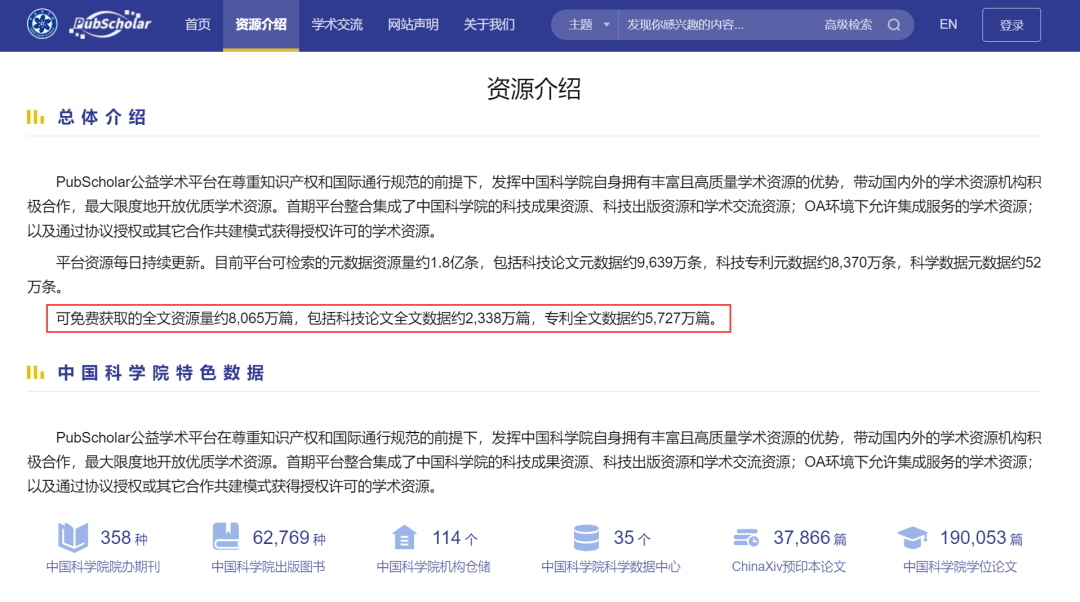Click the 资源介绍 page title
This screenshot has width=1080, height=602.
[534, 89]
